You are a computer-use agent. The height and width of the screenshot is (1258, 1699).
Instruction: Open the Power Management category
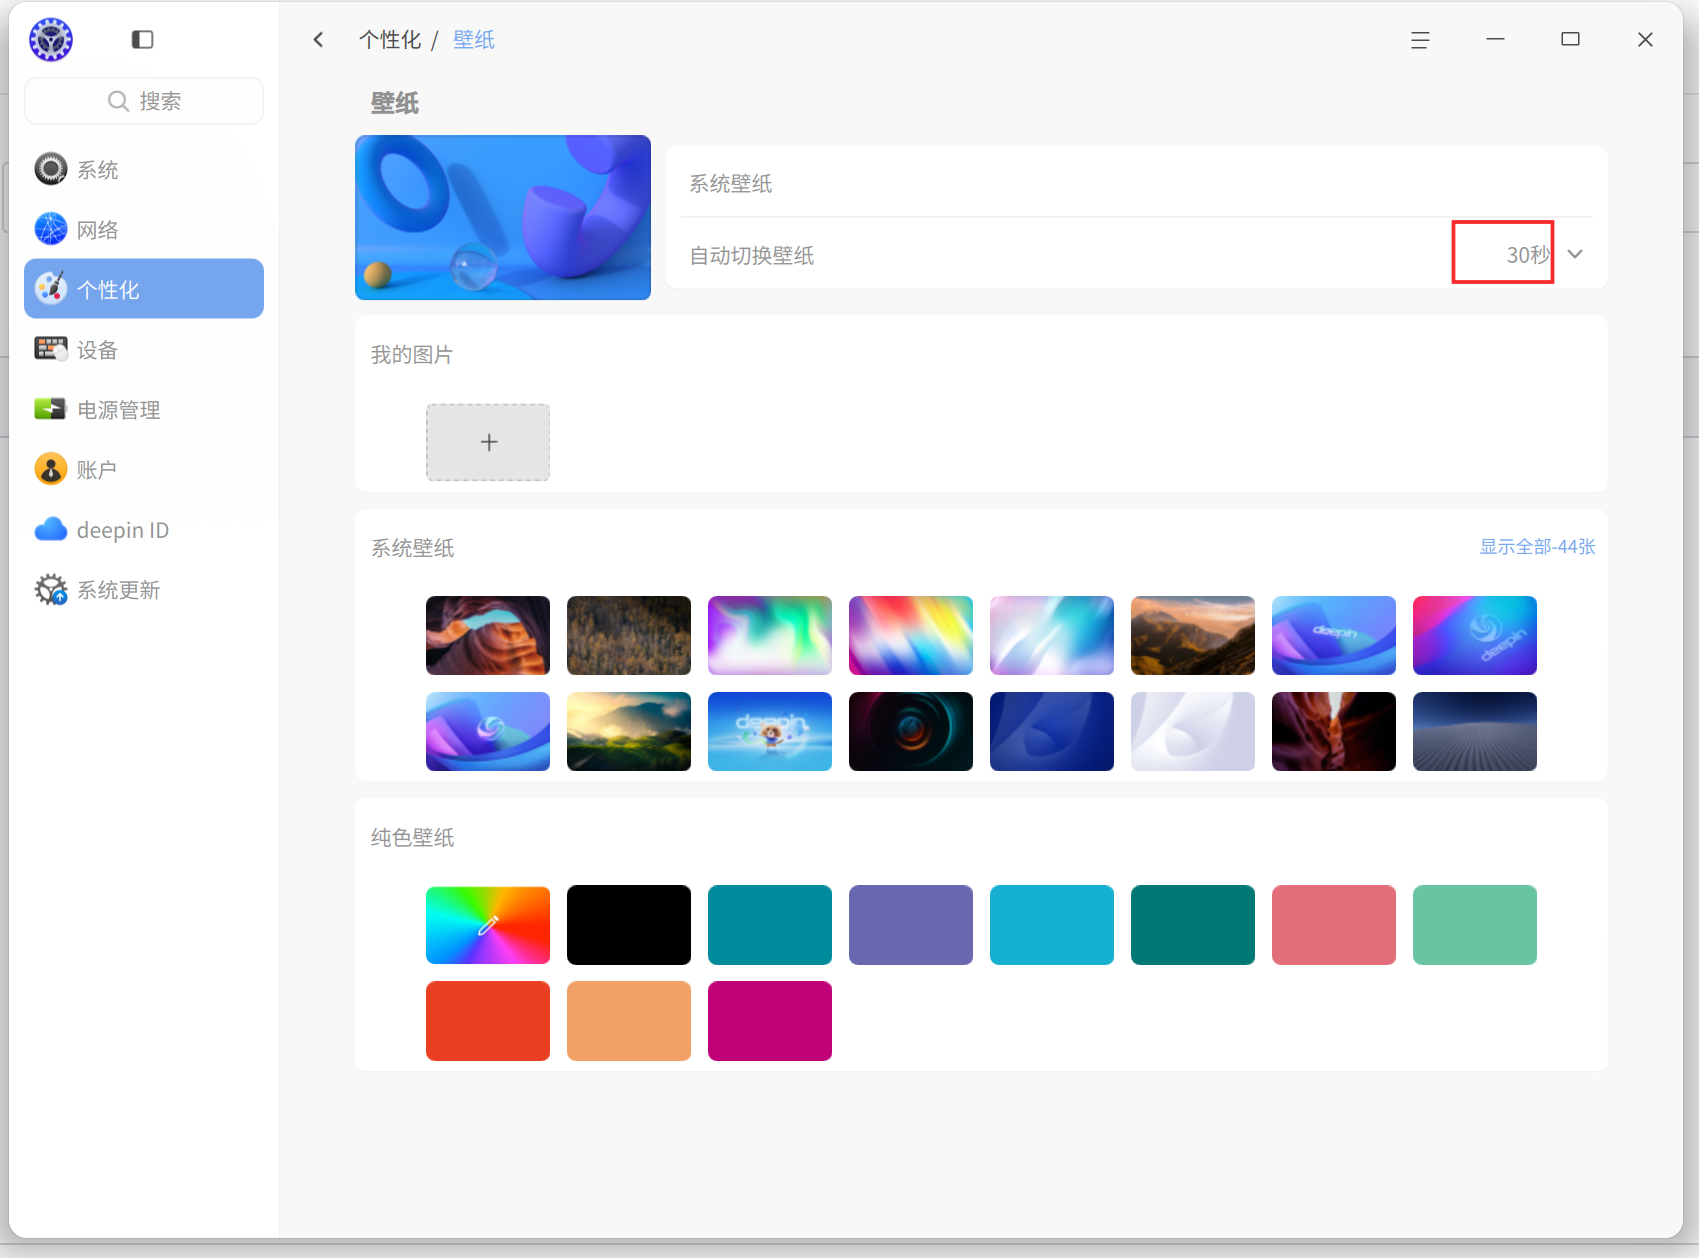coord(144,409)
